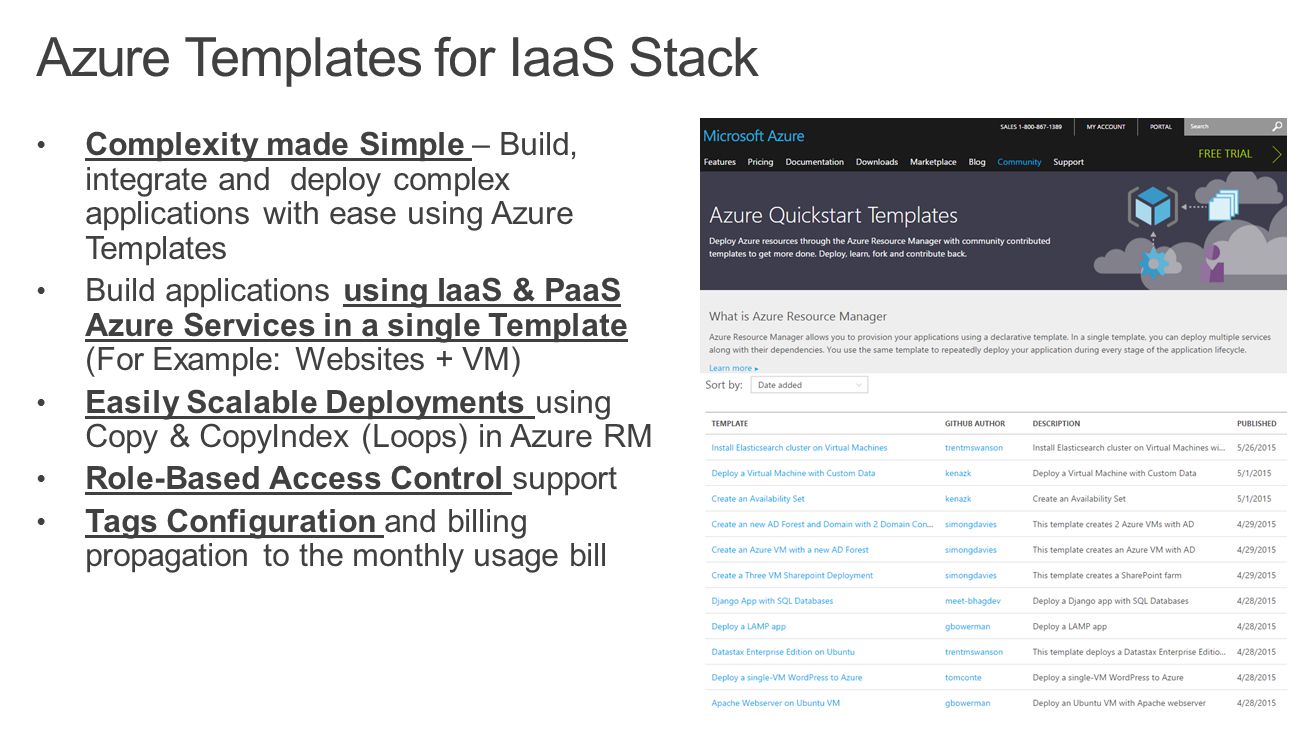Click the trentmswanson author link in first row
Viewport: 1305px width, 734px height.
[x=974, y=448]
